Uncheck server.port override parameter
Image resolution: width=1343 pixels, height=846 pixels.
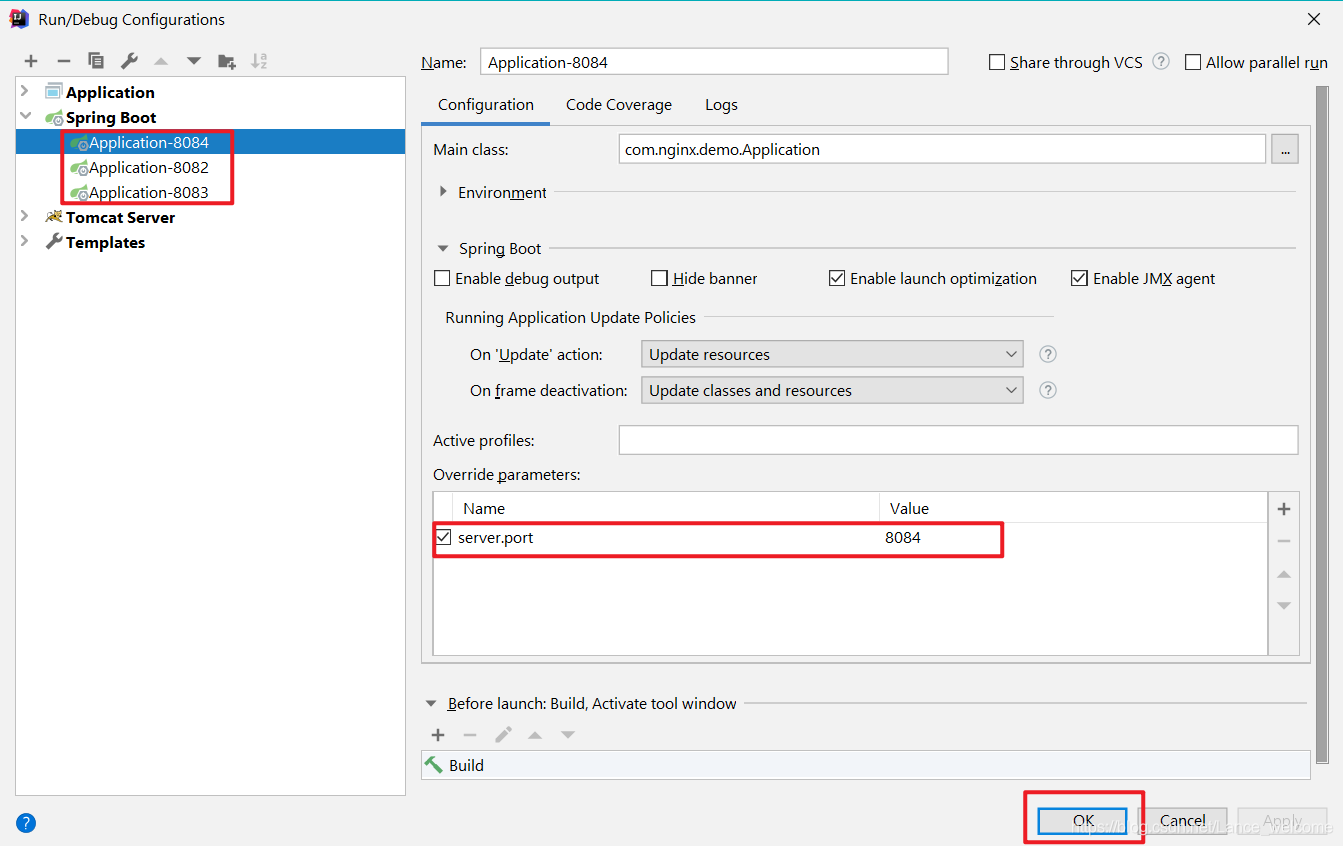click(x=444, y=537)
